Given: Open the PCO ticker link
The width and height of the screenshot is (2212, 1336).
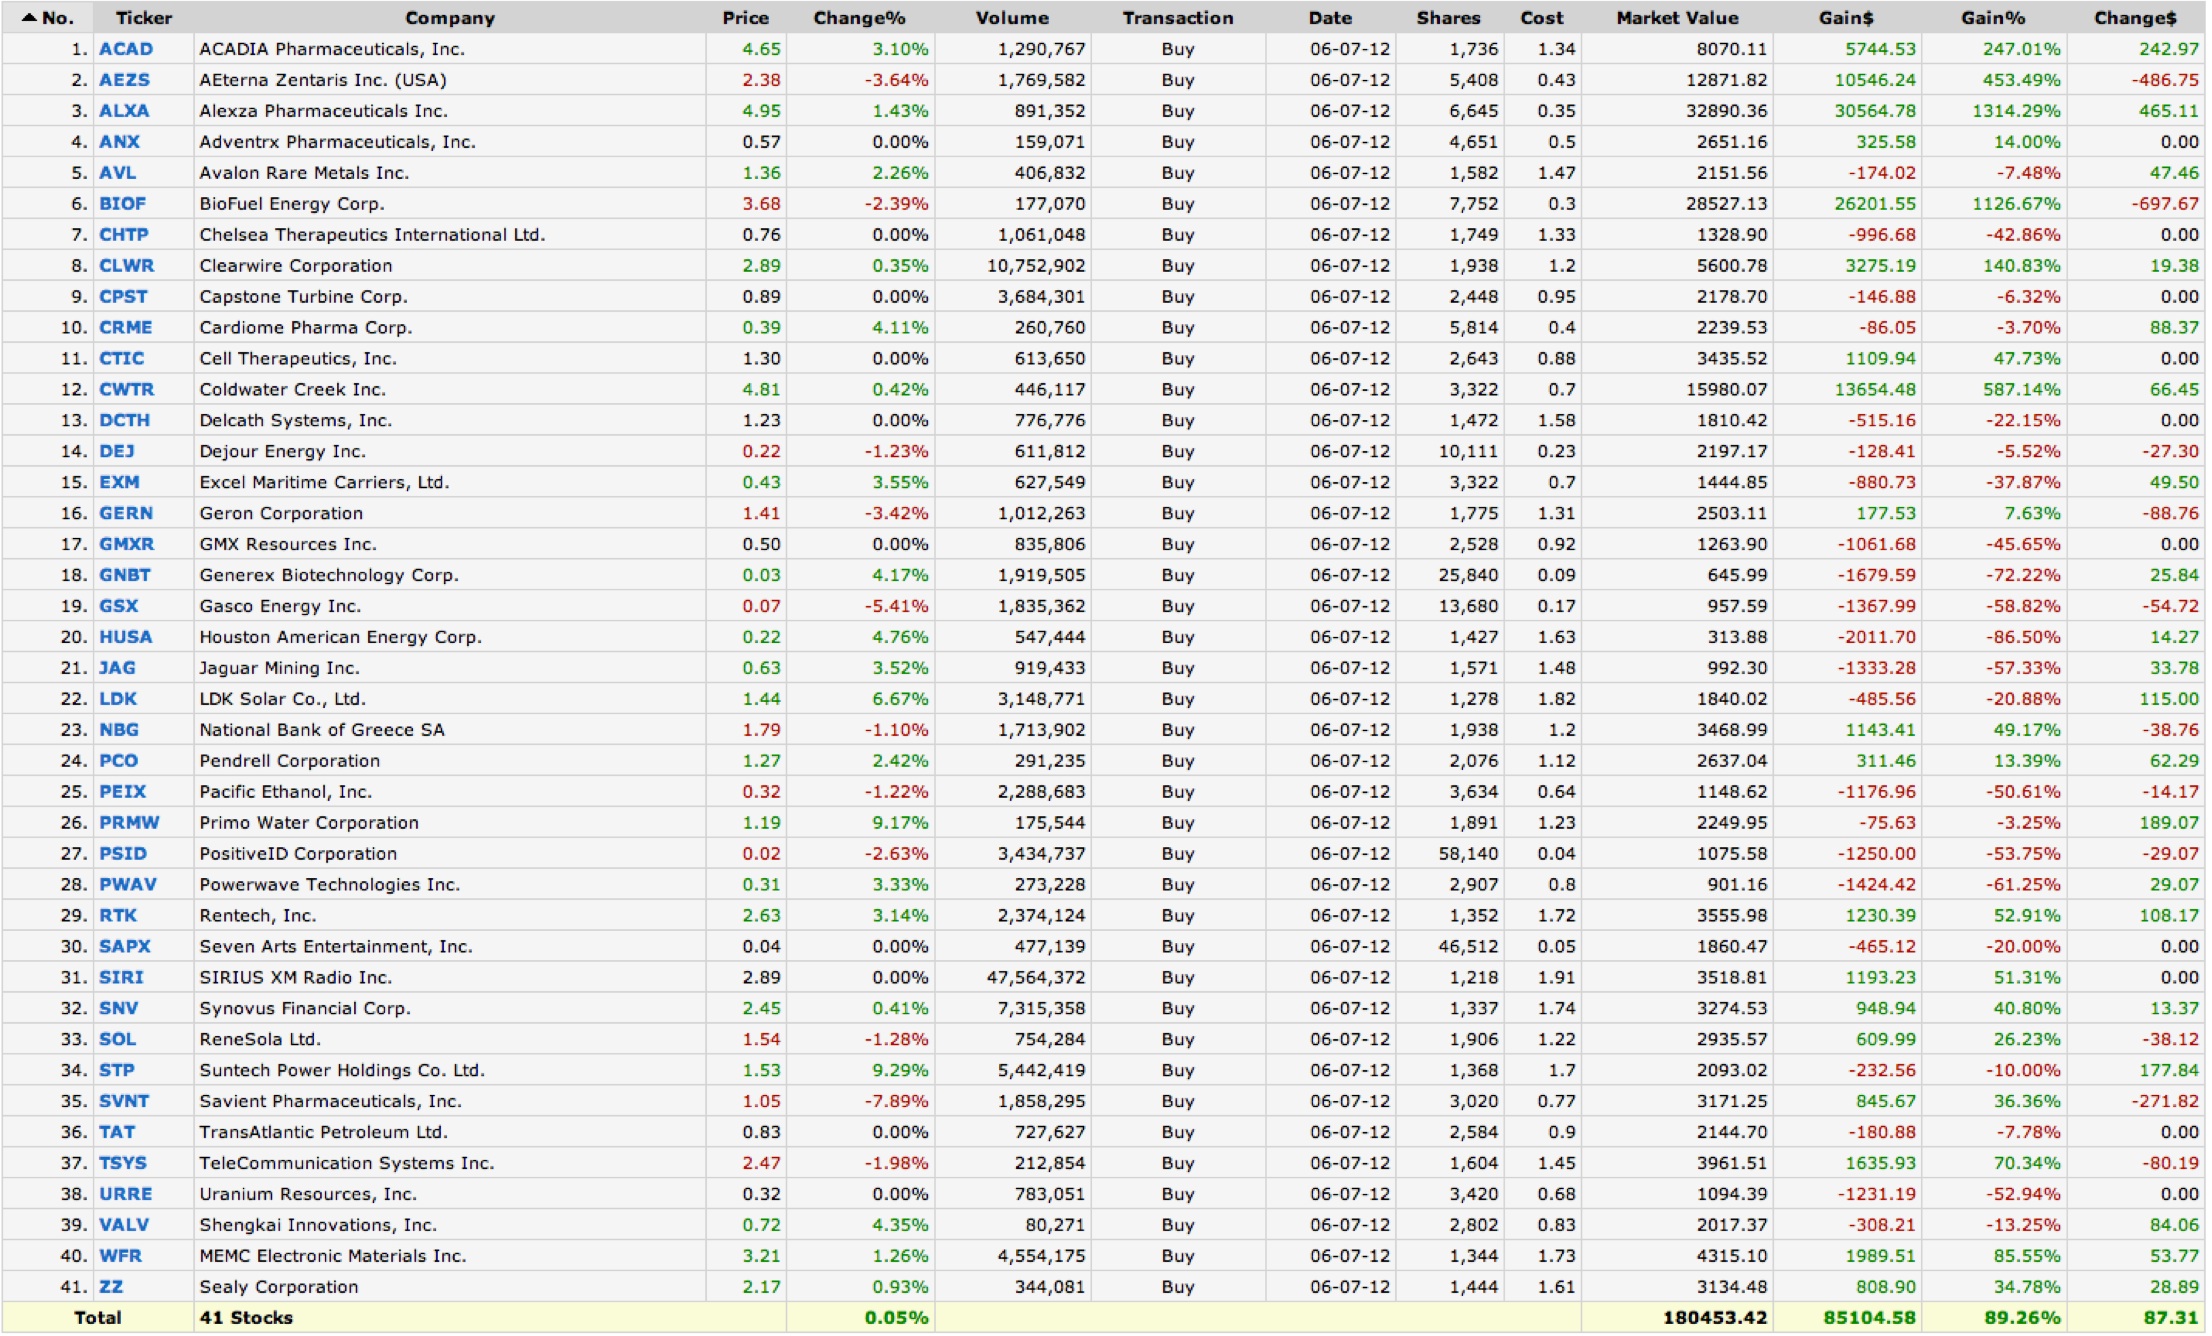Looking at the screenshot, I should click(x=118, y=762).
